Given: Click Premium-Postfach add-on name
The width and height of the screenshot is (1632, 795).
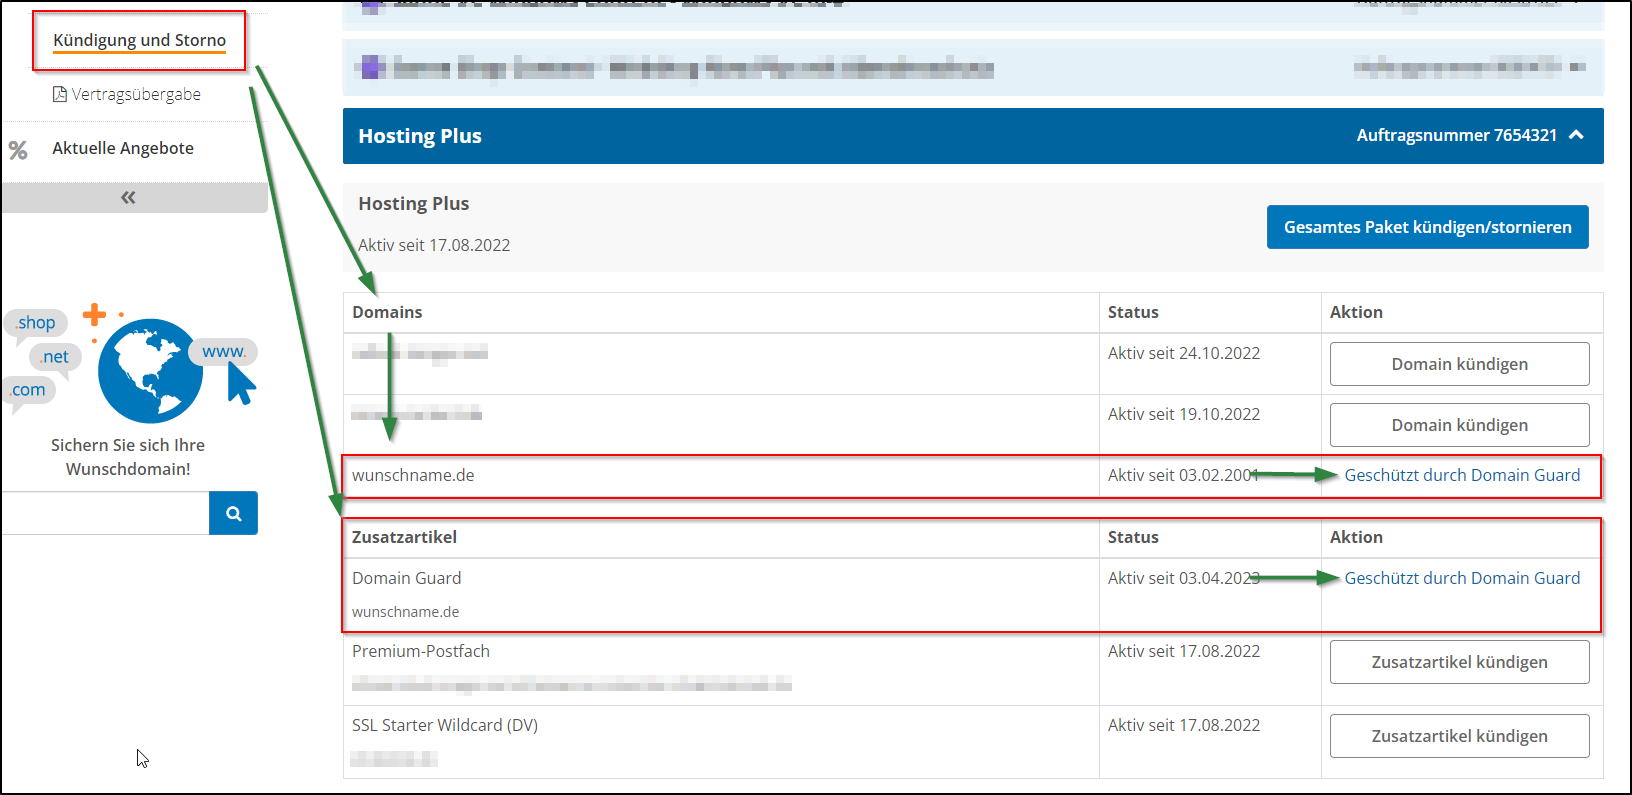Looking at the screenshot, I should (421, 651).
